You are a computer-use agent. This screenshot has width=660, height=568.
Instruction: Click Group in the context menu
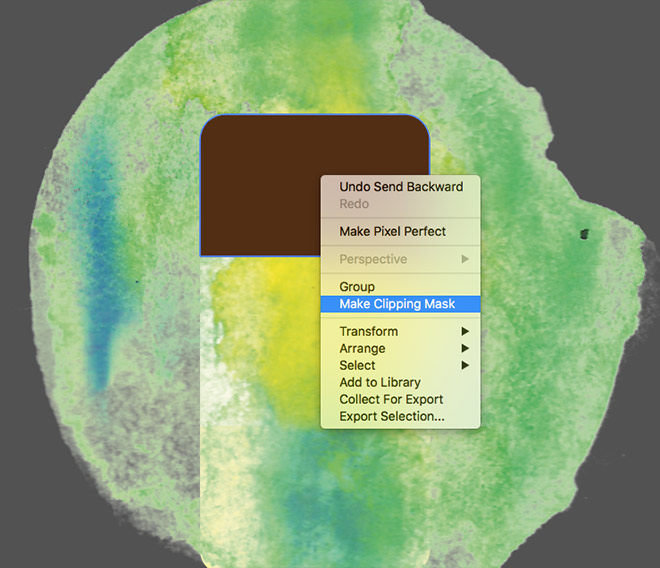tap(400, 287)
